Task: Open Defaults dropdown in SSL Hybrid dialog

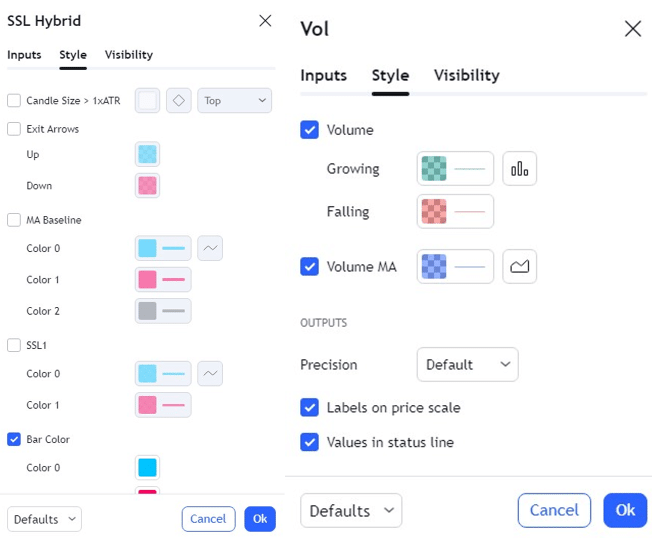Action: [44, 519]
